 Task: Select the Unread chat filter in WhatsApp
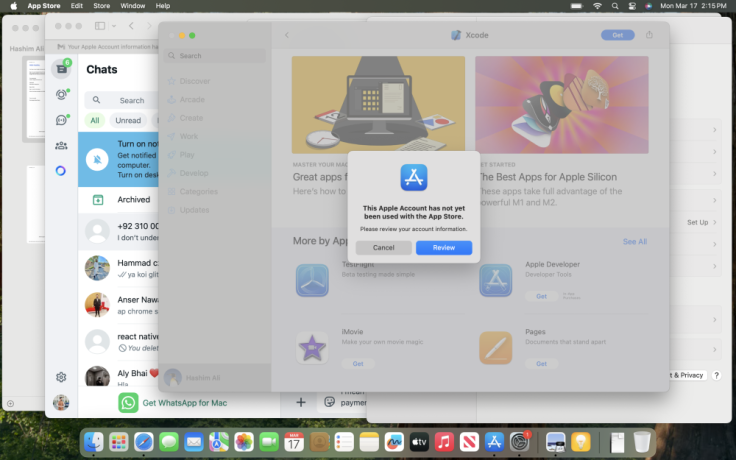point(128,120)
